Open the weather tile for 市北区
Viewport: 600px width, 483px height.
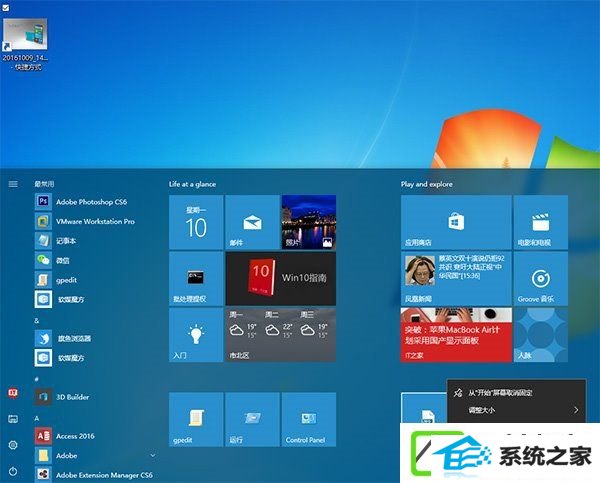click(281, 335)
